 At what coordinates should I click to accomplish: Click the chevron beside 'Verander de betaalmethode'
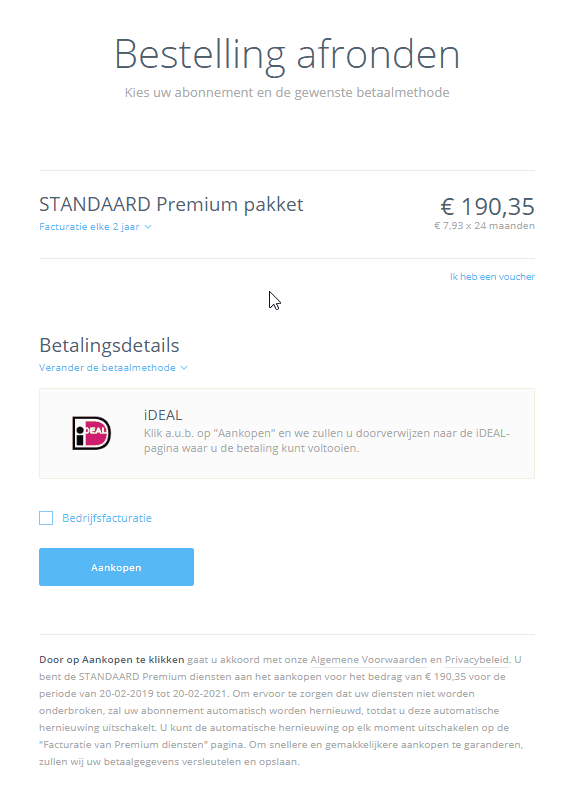[x=184, y=368]
